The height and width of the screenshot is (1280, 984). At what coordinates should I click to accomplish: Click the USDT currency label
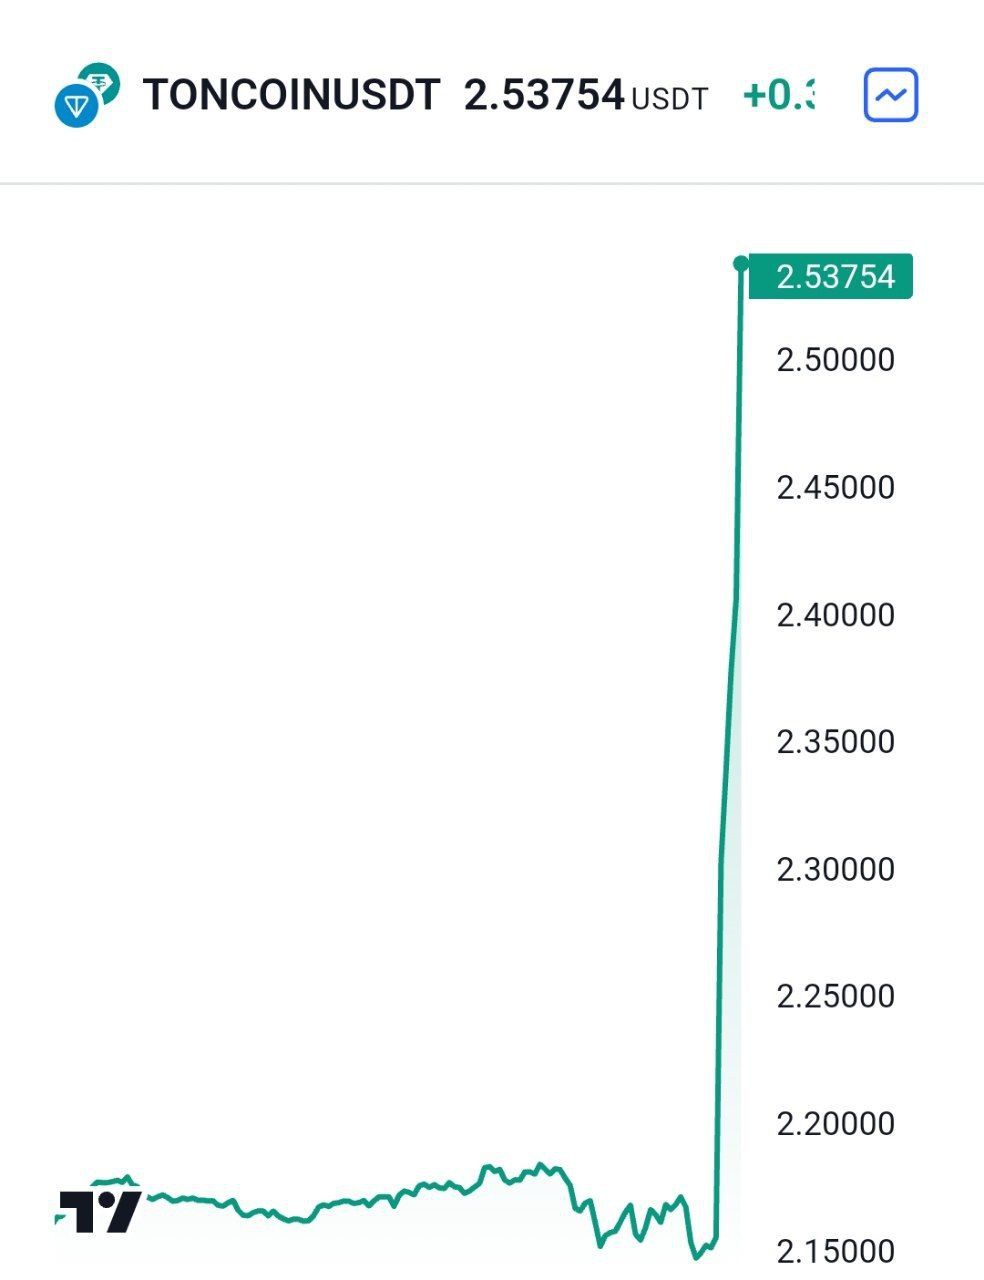(x=670, y=99)
